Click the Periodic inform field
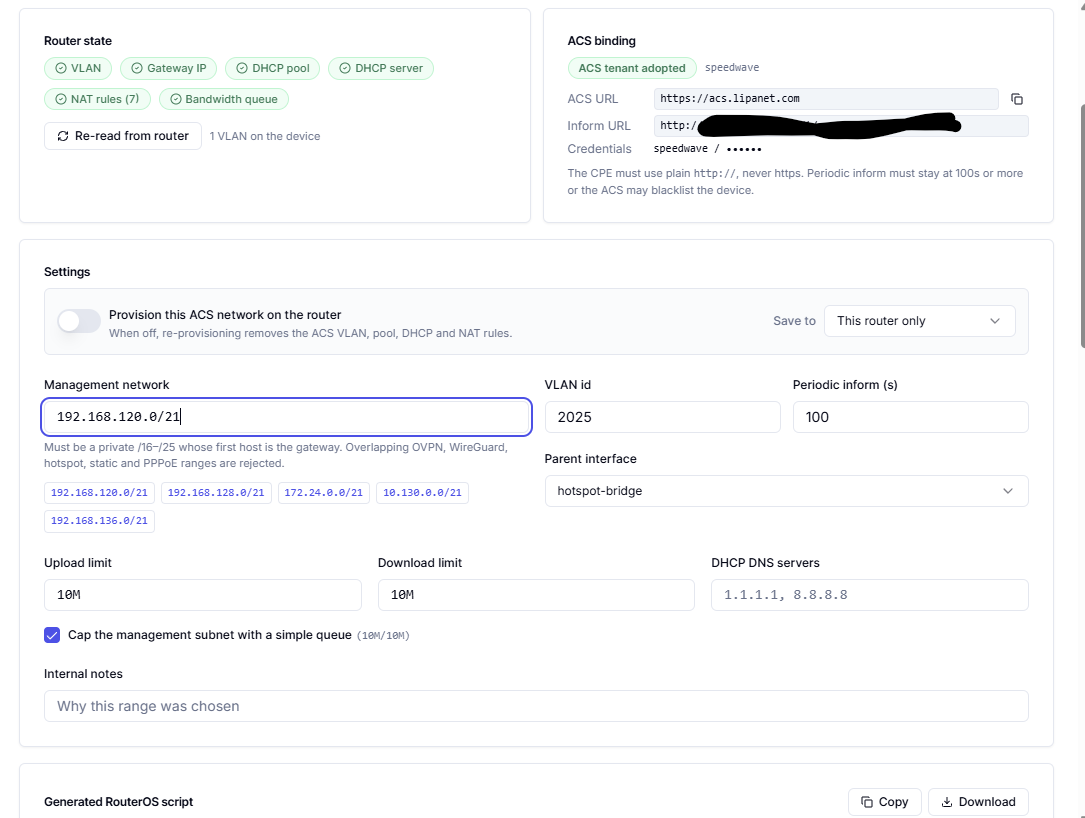Image resolution: width=1085 pixels, height=818 pixels. (x=911, y=417)
